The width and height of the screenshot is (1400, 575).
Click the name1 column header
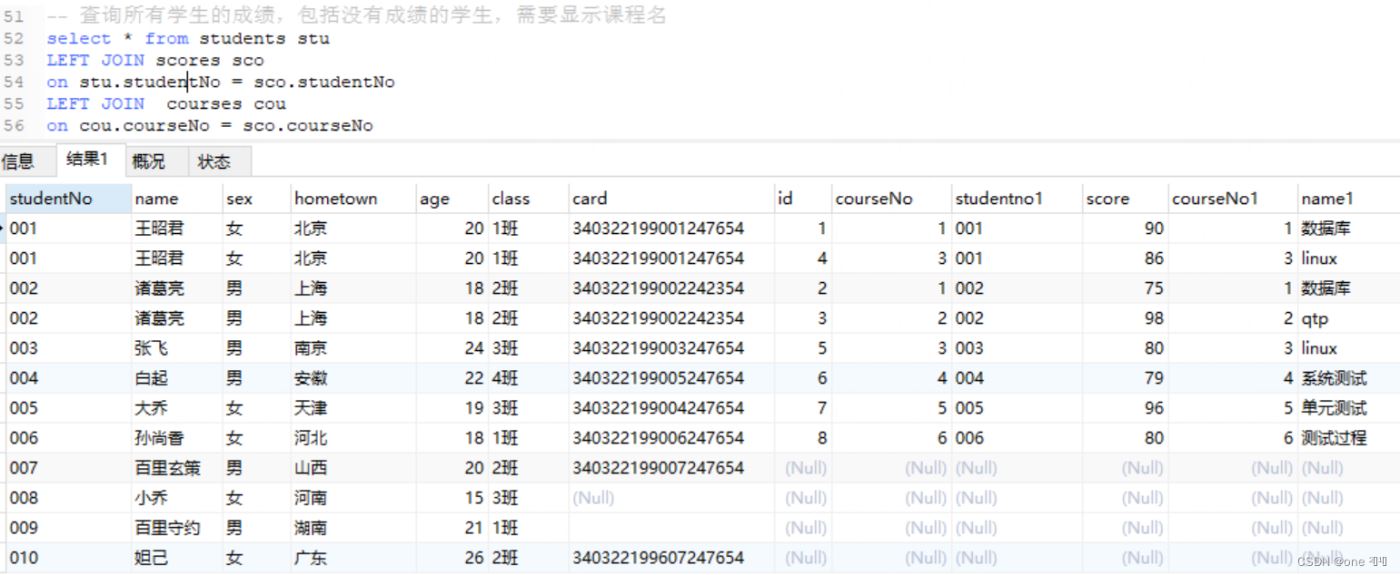click(x=1327, y=198)
